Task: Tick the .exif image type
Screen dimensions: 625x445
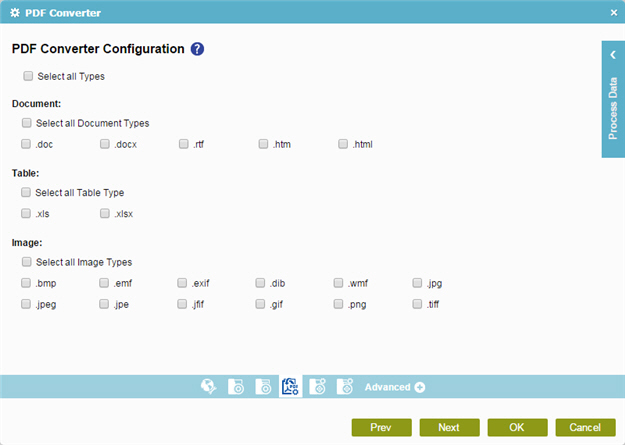Action: 182,283
